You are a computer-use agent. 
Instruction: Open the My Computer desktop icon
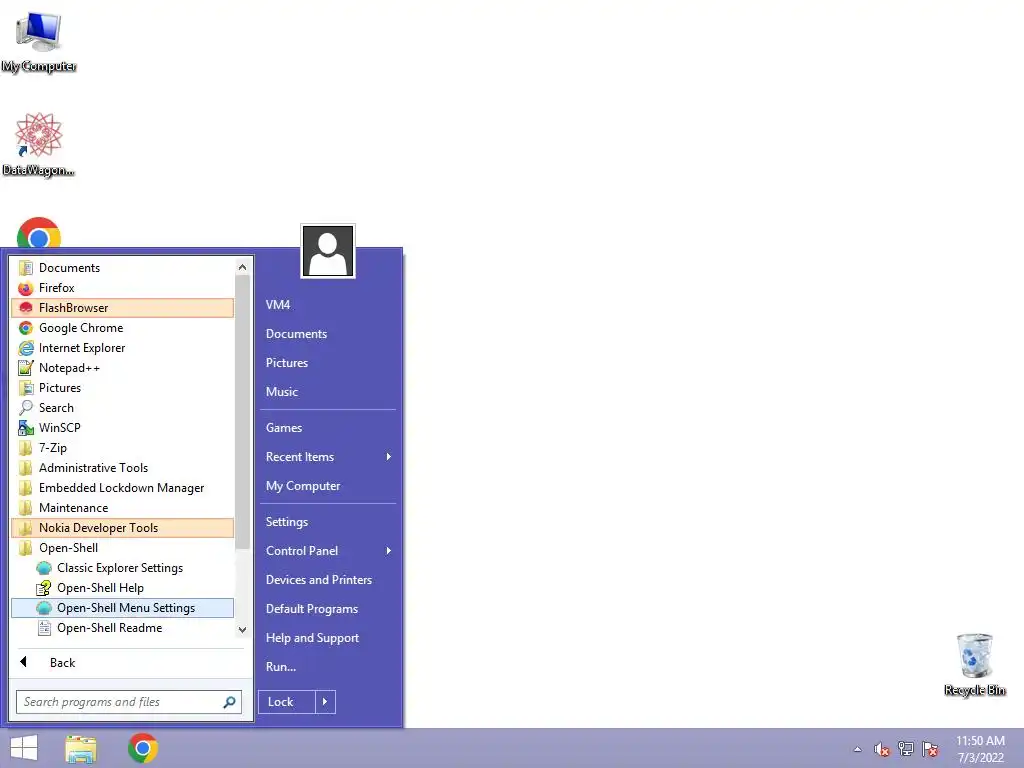39,41
